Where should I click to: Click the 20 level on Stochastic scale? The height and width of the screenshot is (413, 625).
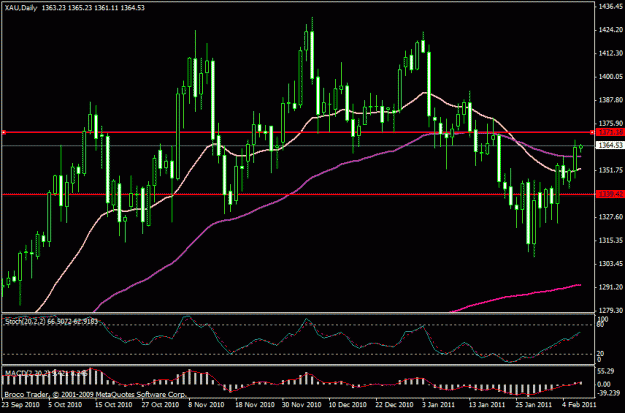tap(601, 354)
